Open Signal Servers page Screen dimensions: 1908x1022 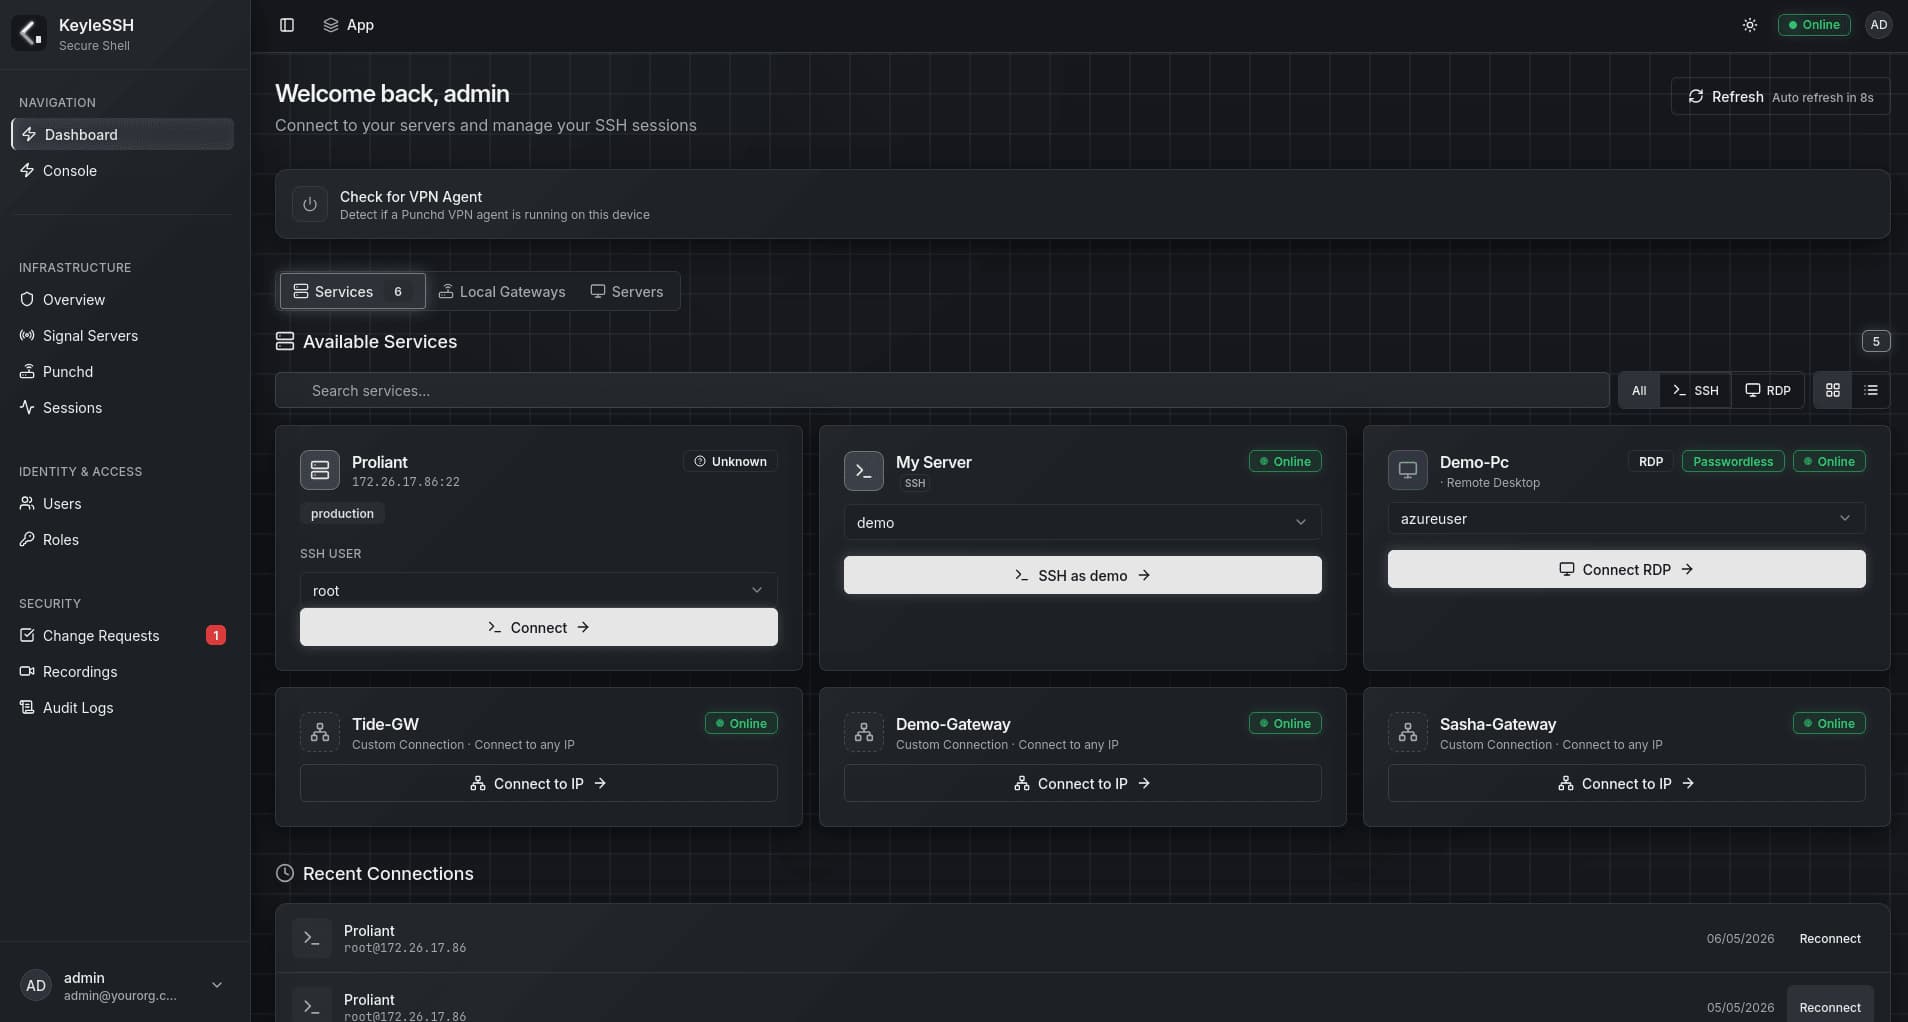123,335
